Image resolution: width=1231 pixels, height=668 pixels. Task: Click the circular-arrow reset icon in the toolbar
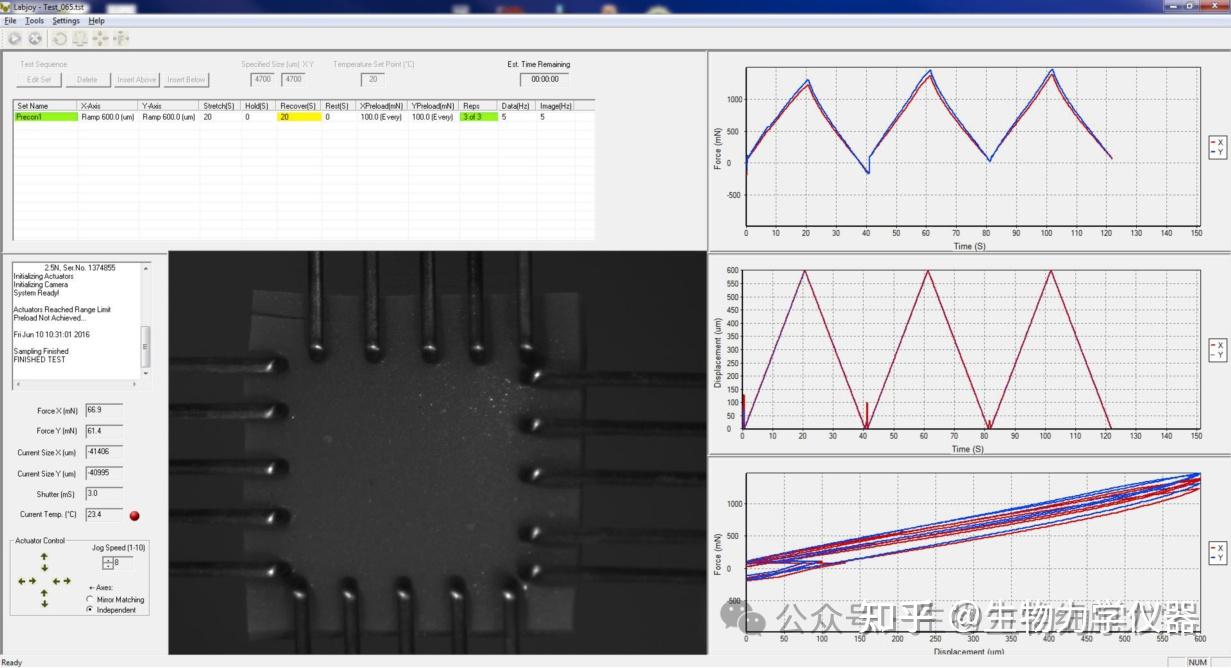click(x=59, y=39)
